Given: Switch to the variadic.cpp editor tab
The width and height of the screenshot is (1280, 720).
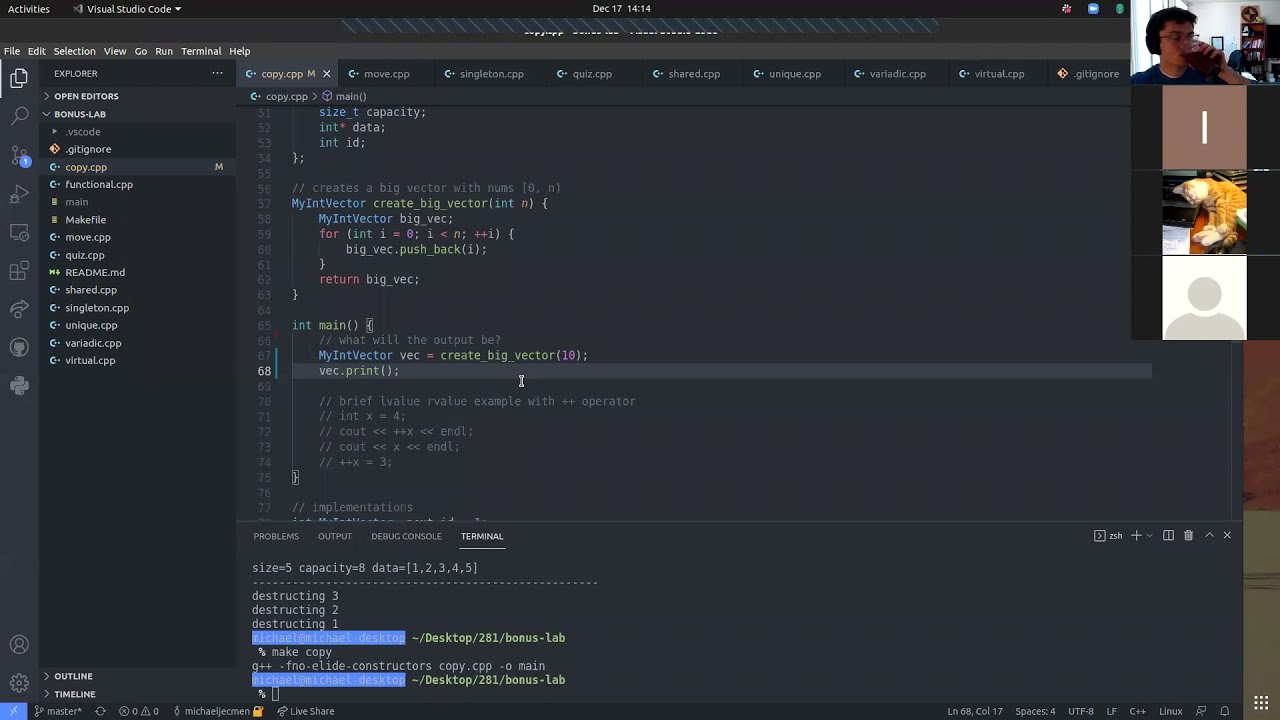Looking at the screenshot, I should tap(898, 74).
